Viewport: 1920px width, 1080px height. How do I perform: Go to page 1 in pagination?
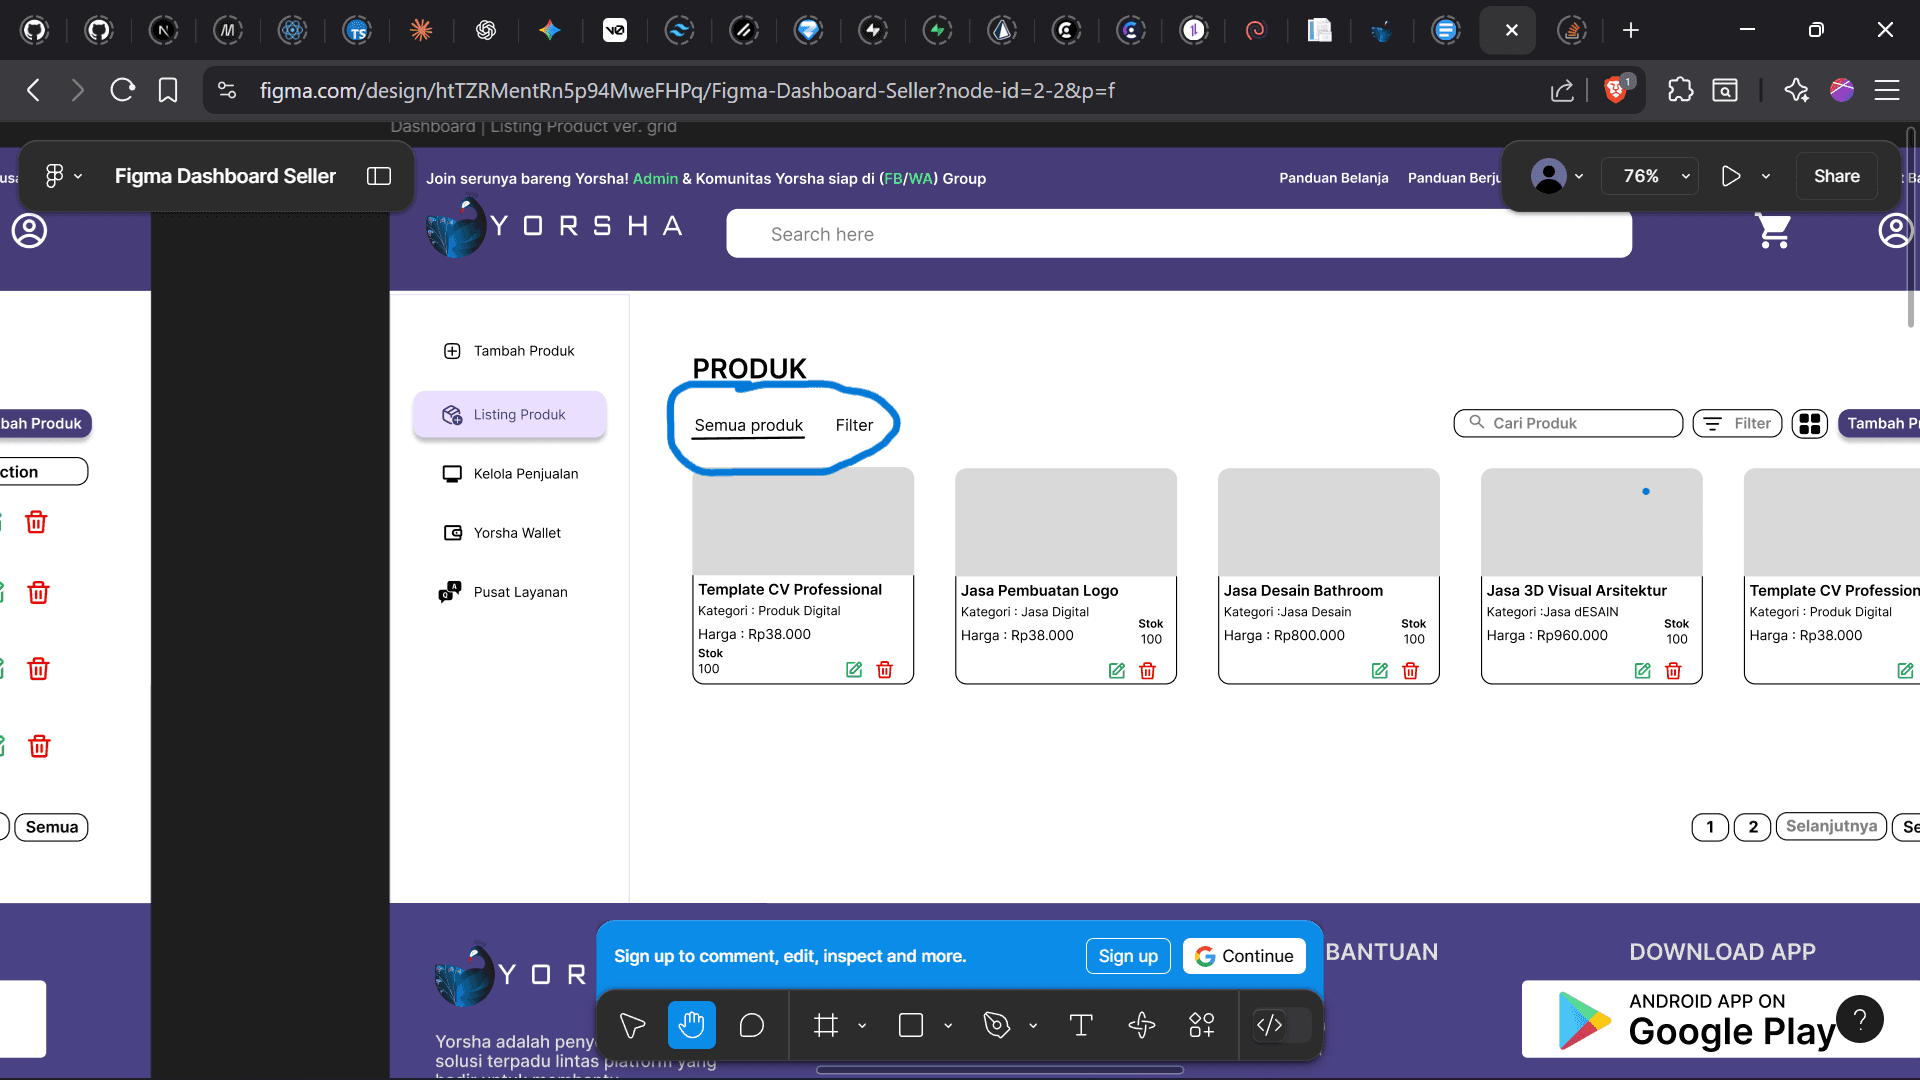pos(1710,827)
